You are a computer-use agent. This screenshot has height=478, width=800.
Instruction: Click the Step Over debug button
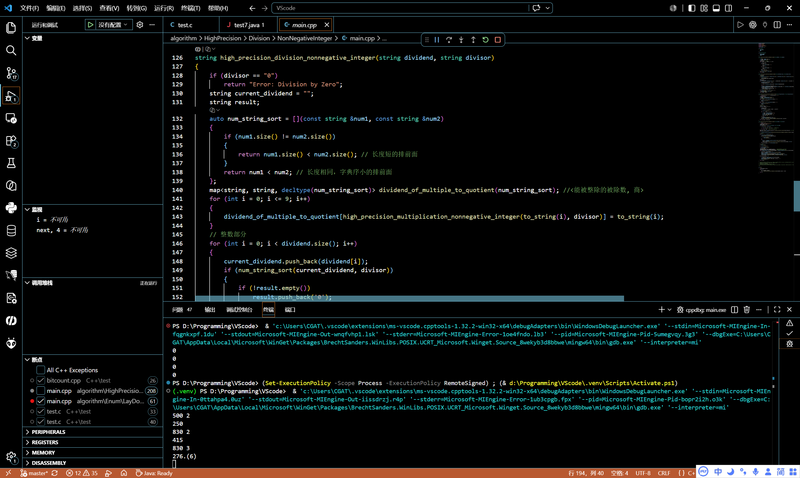click(x=449, y=40)
